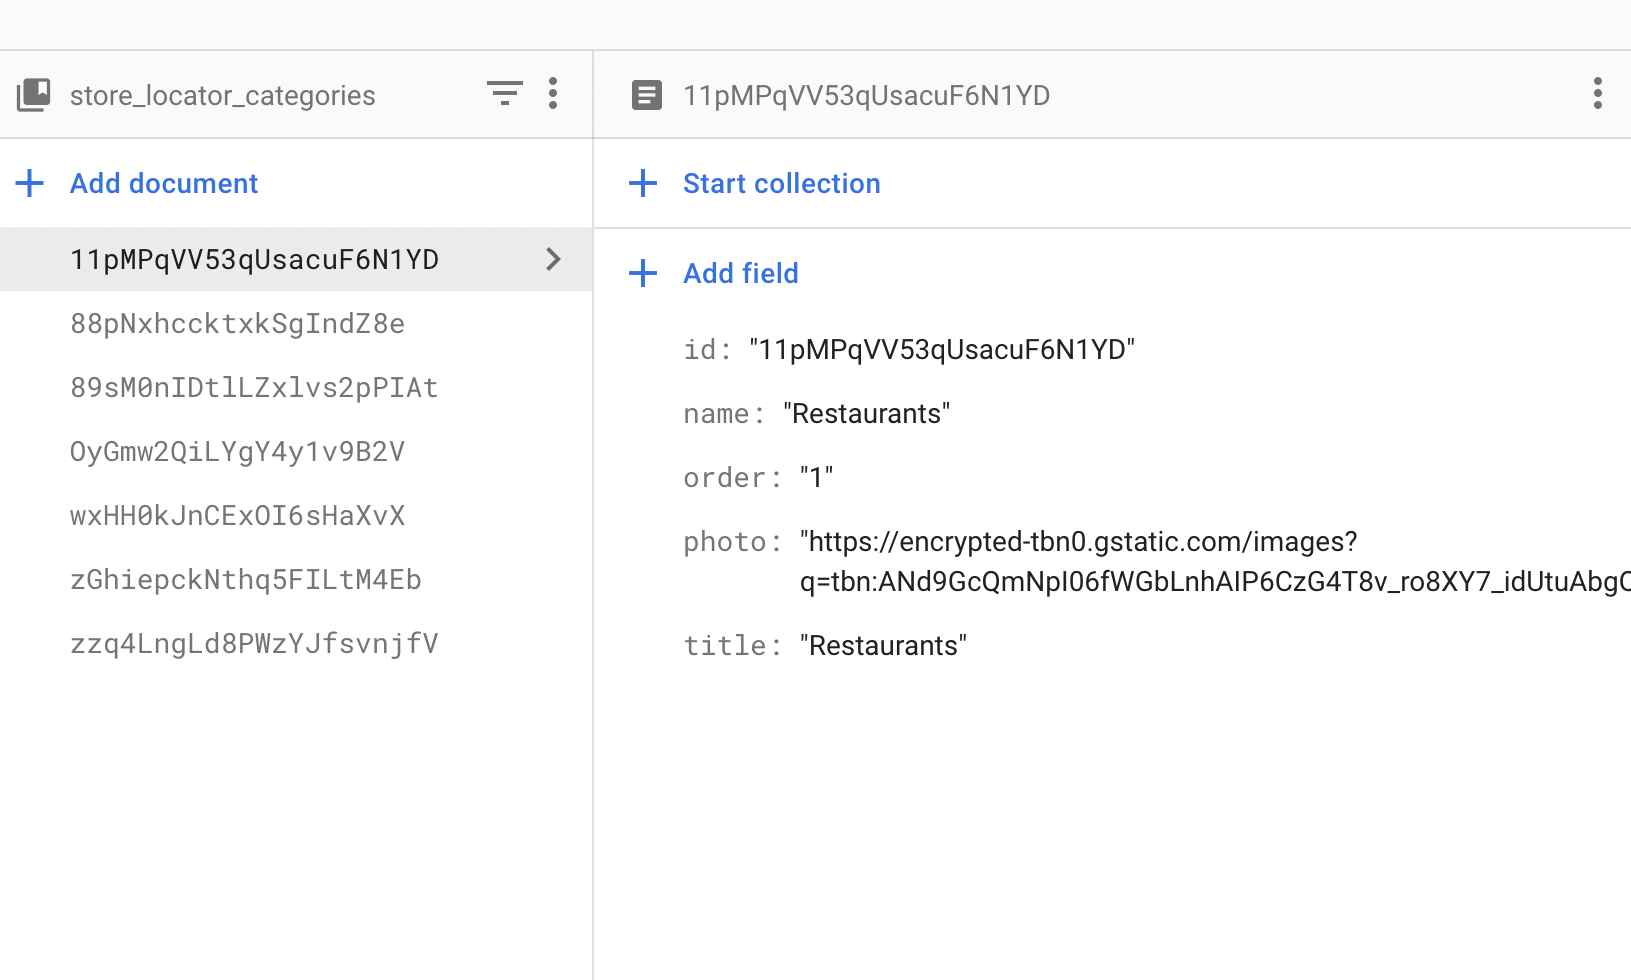Select document 89sM0nIDtlLZxlvs2pPIAt
This screenshot has width=1631, height=980.
(254, 387)
